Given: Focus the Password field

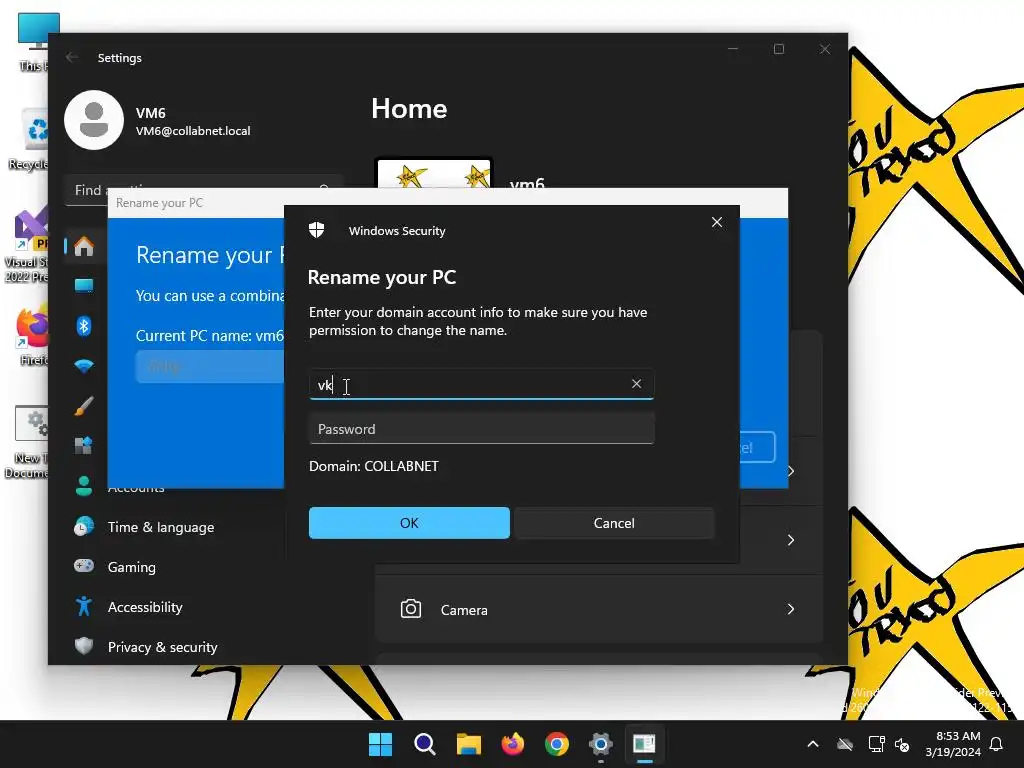Looking at the screenshot, I should coord(481,429).
